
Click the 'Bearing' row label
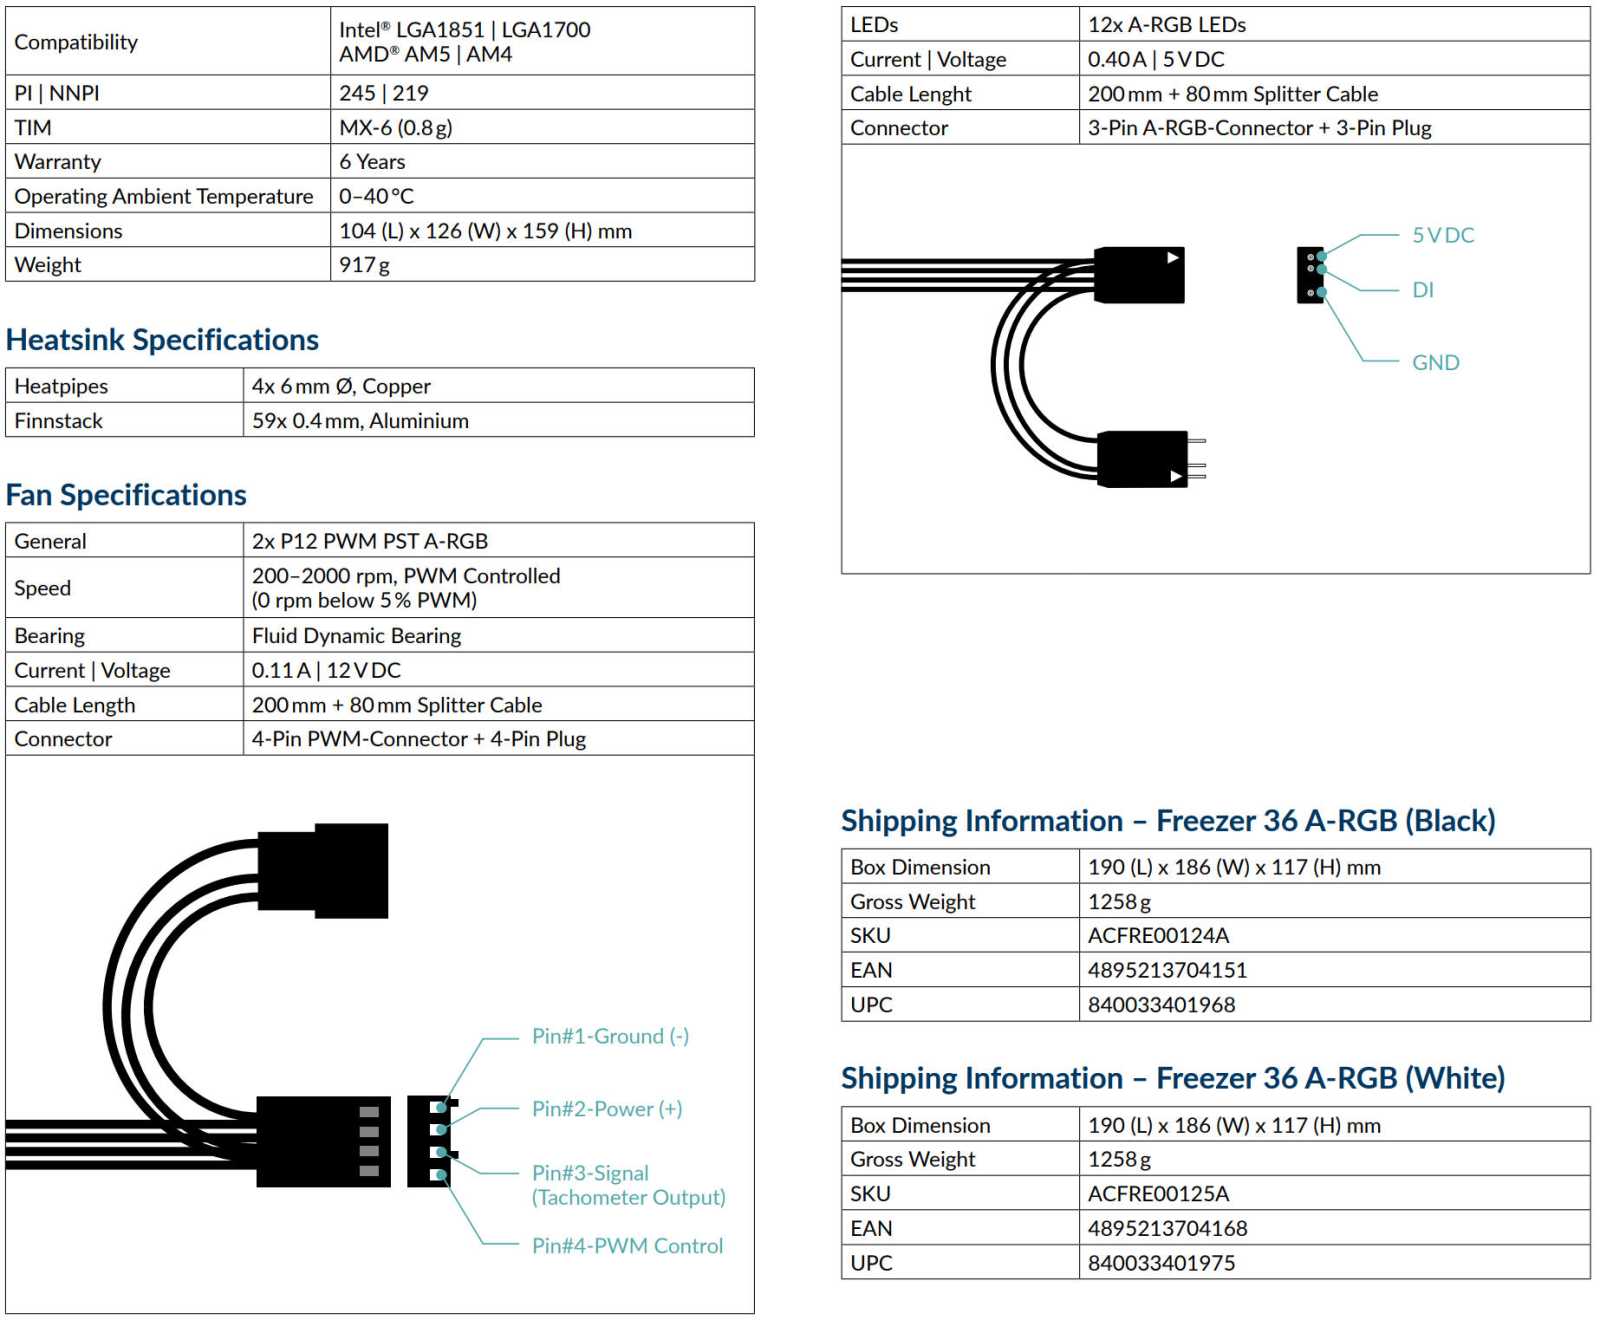[49, 636]
